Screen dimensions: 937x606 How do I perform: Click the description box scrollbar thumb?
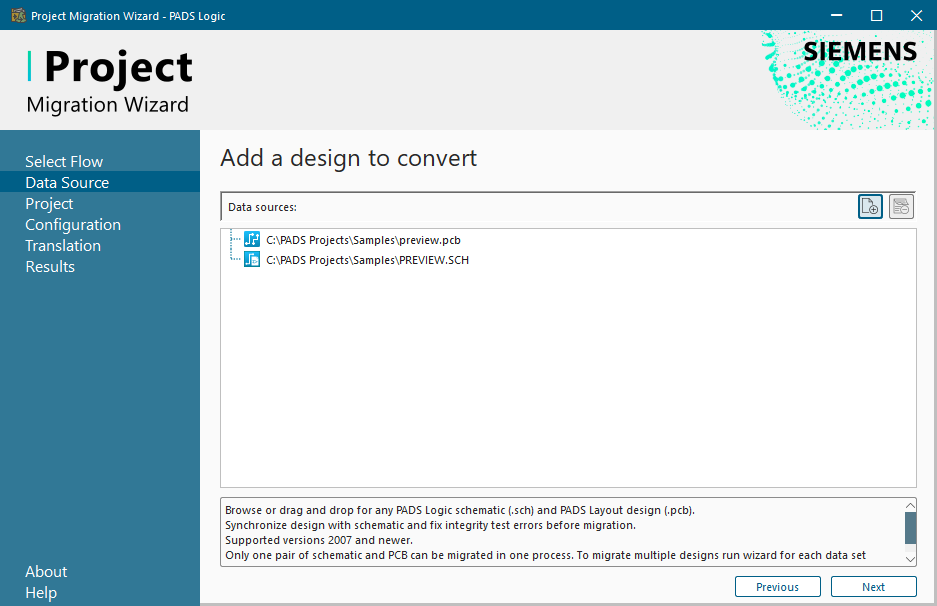pyautogui.click(x=910, y=527)
